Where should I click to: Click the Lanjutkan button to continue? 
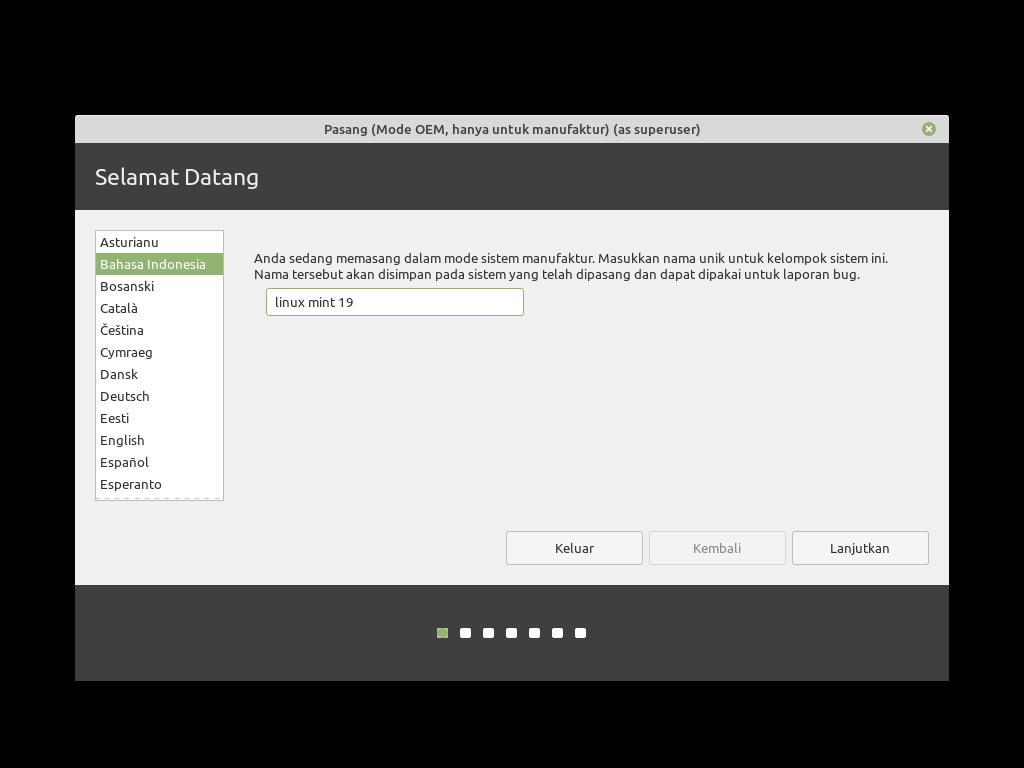(860, 548)
